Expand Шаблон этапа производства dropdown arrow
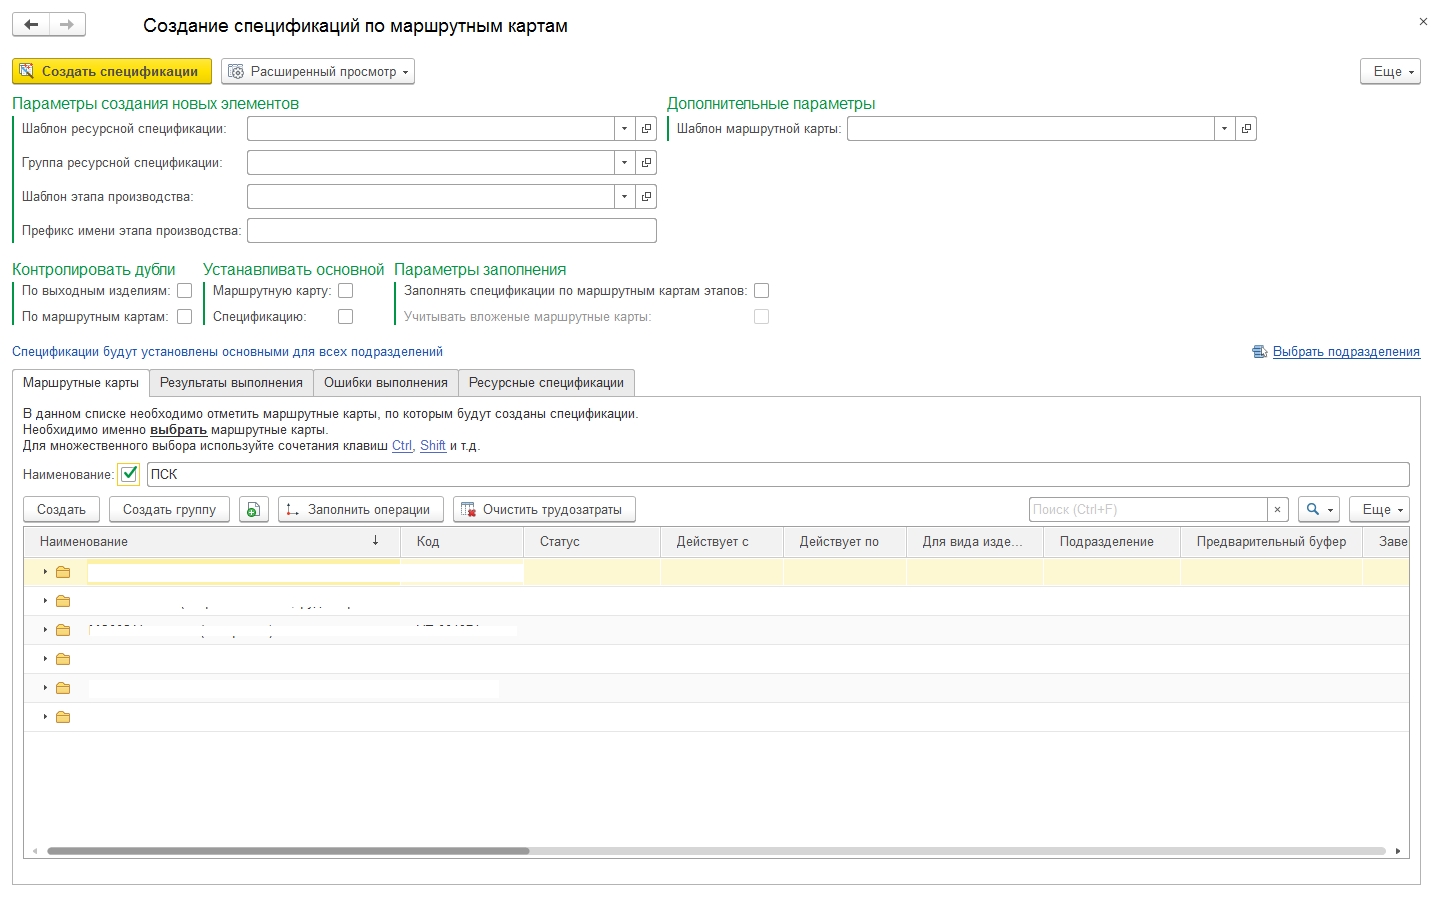This screenshot has height=897, width=1440. [x=625, y=197]
